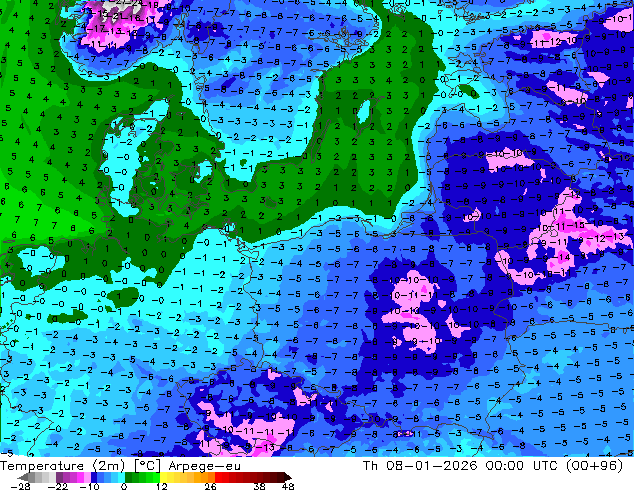634x490 pixels.
Task: Click the "-22" legend label
Action: coord(58,486)
